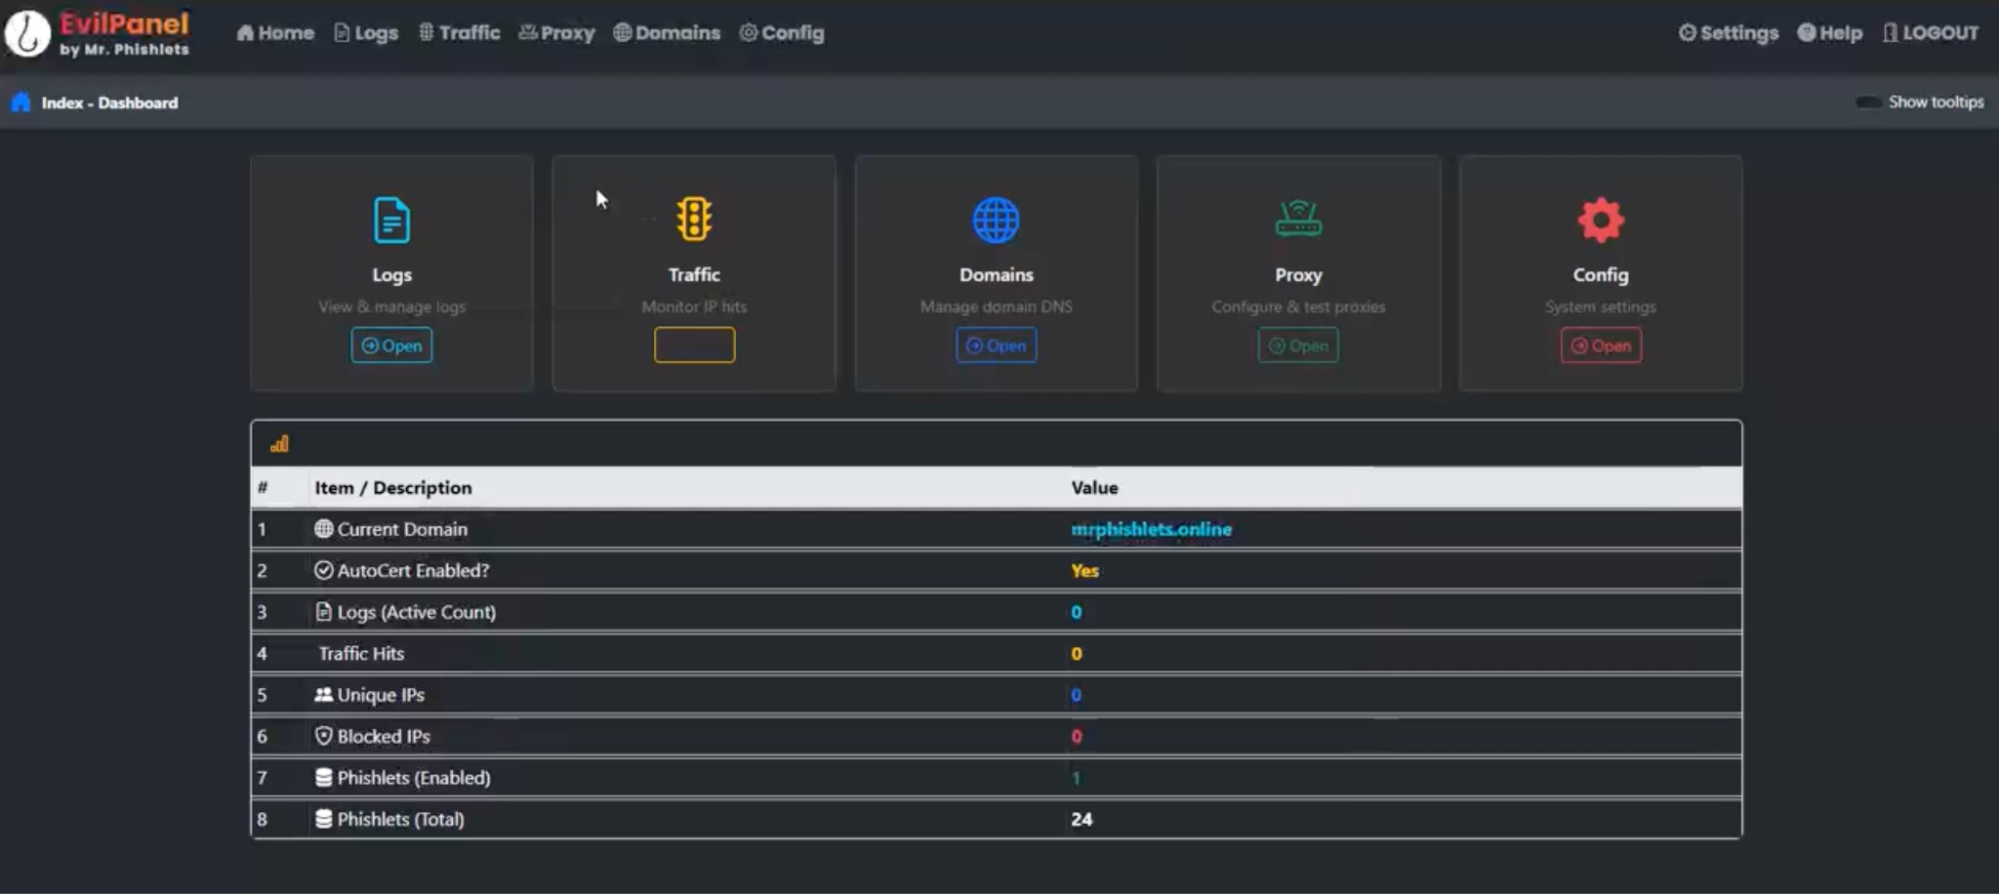Click the Traffic card traffic-light icon
Image resolution: width=1999 pixels, height=895 pixels.
coord(694,219)
